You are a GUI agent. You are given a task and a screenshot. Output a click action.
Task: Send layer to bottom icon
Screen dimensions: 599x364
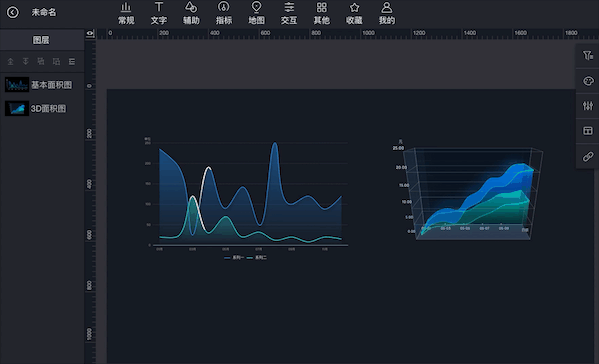point(26,61)
